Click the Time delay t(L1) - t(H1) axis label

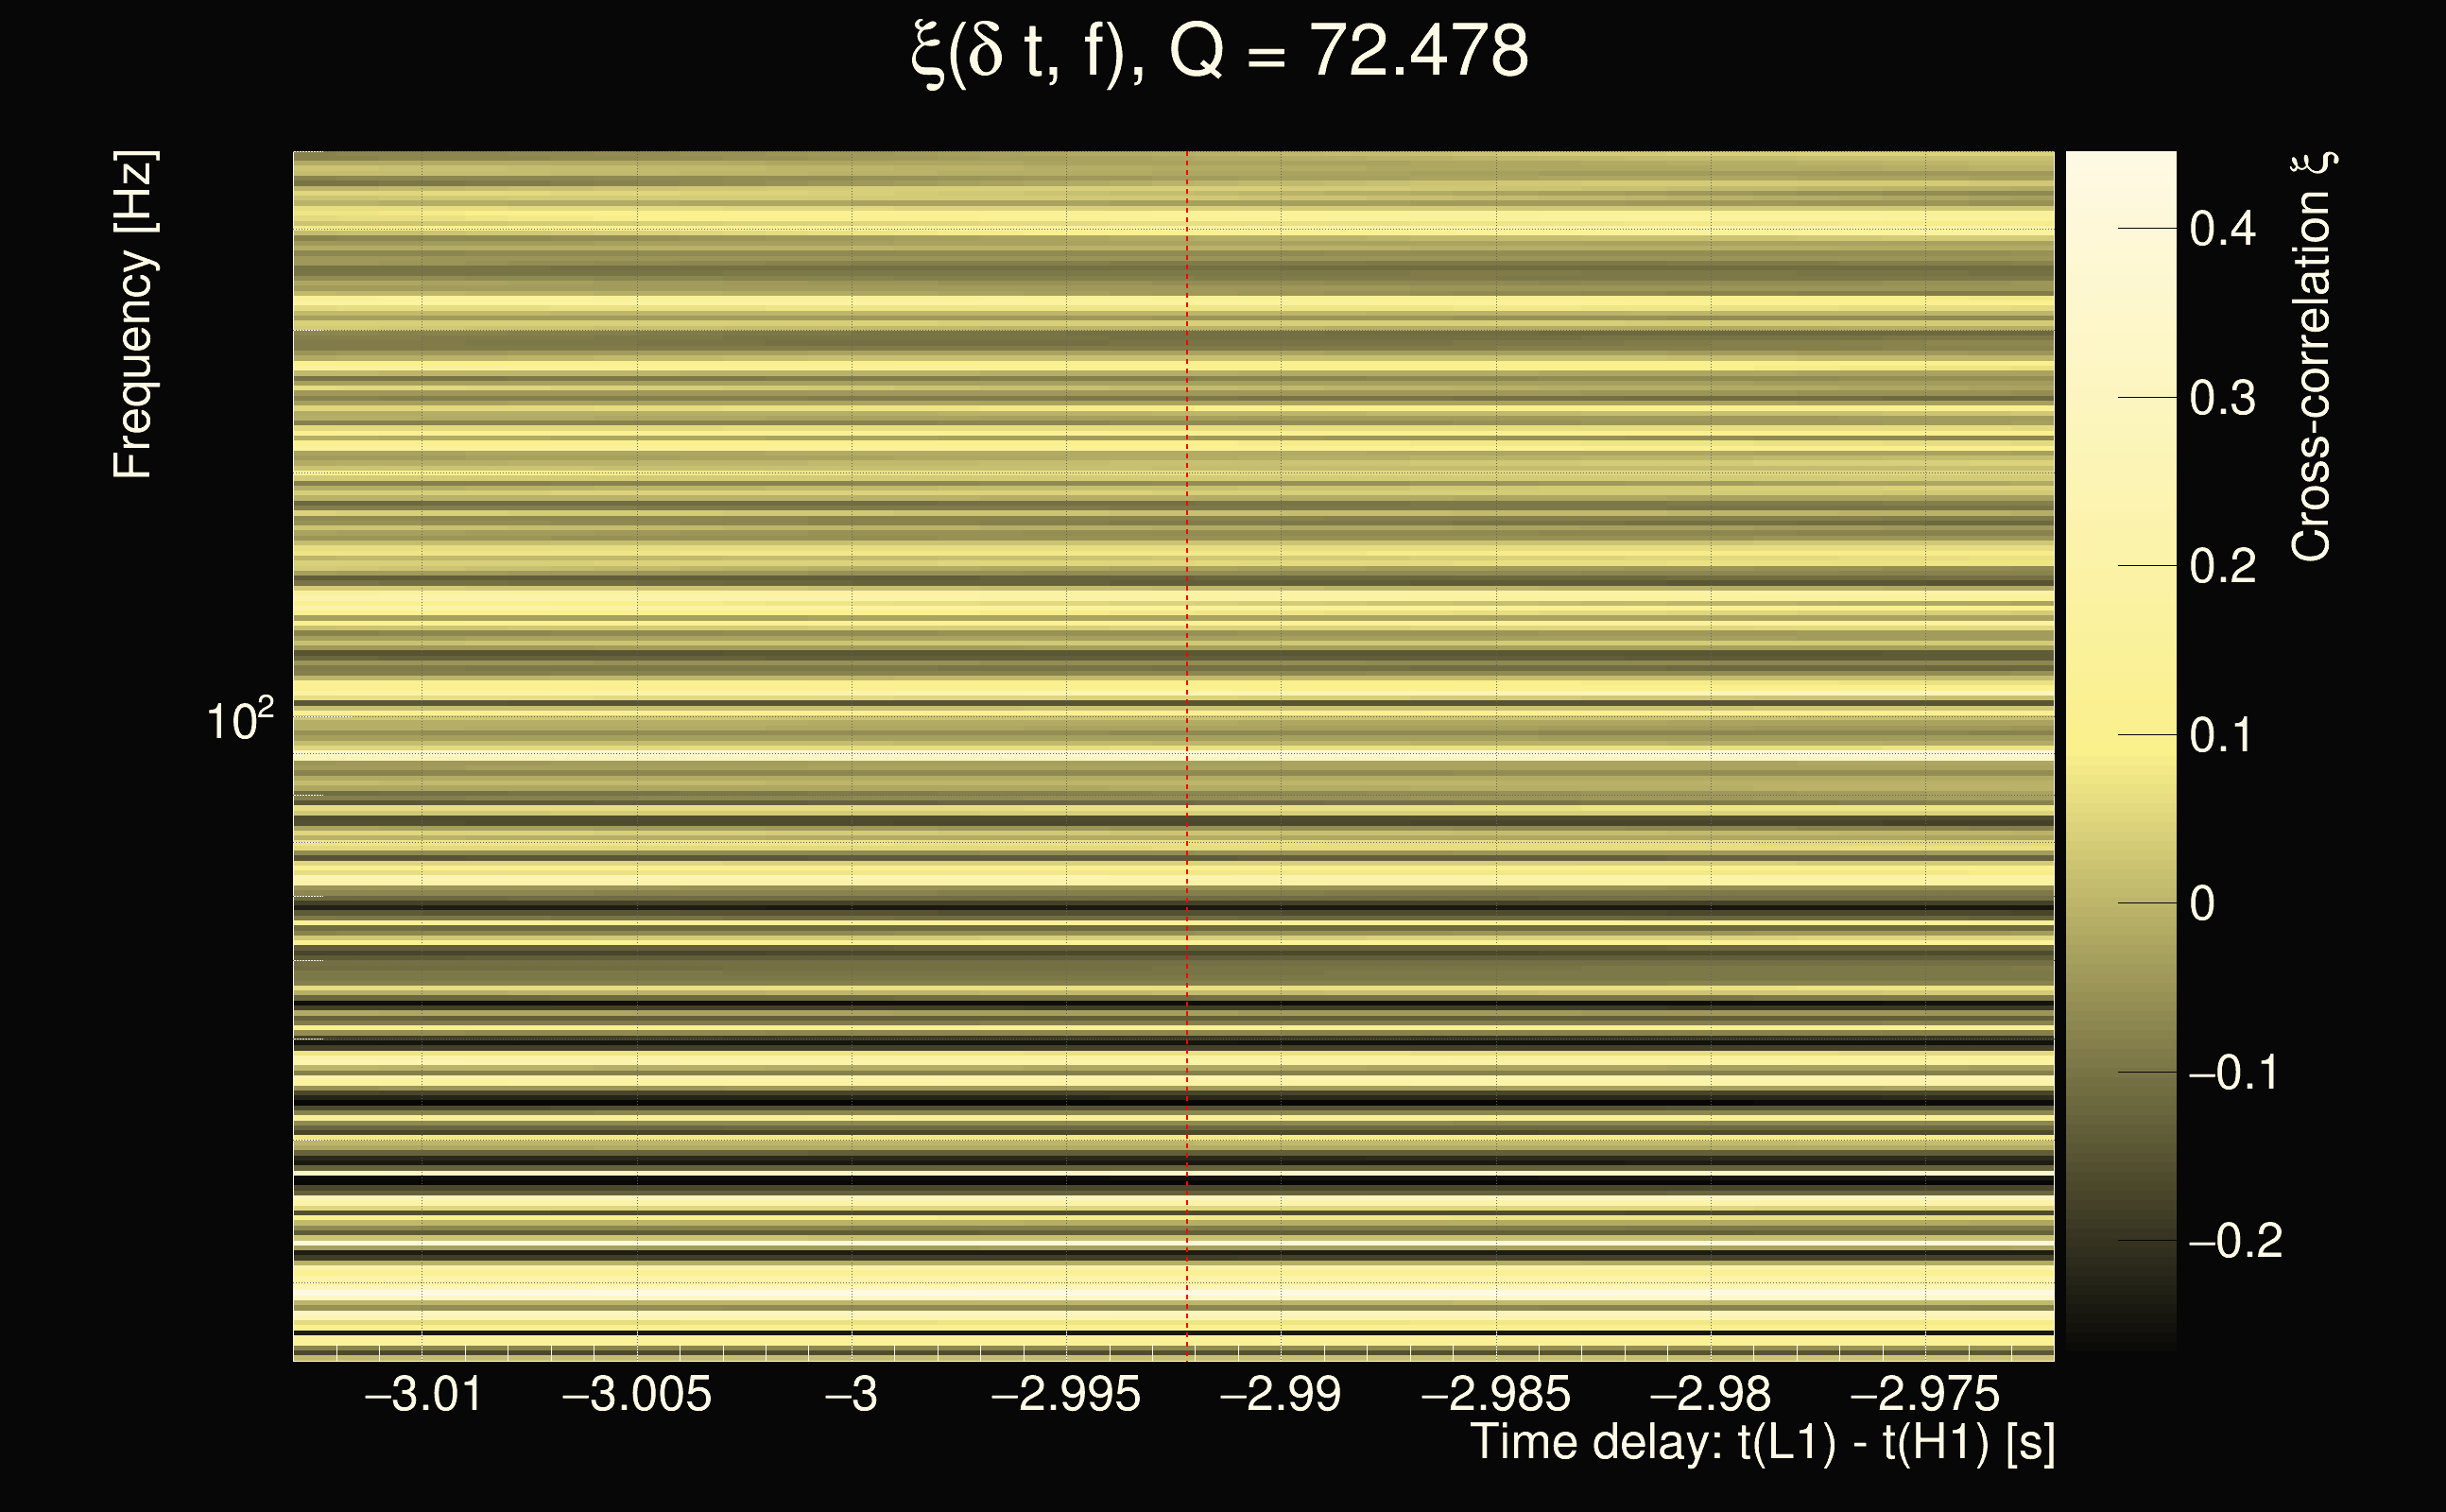point(1762,1444)
